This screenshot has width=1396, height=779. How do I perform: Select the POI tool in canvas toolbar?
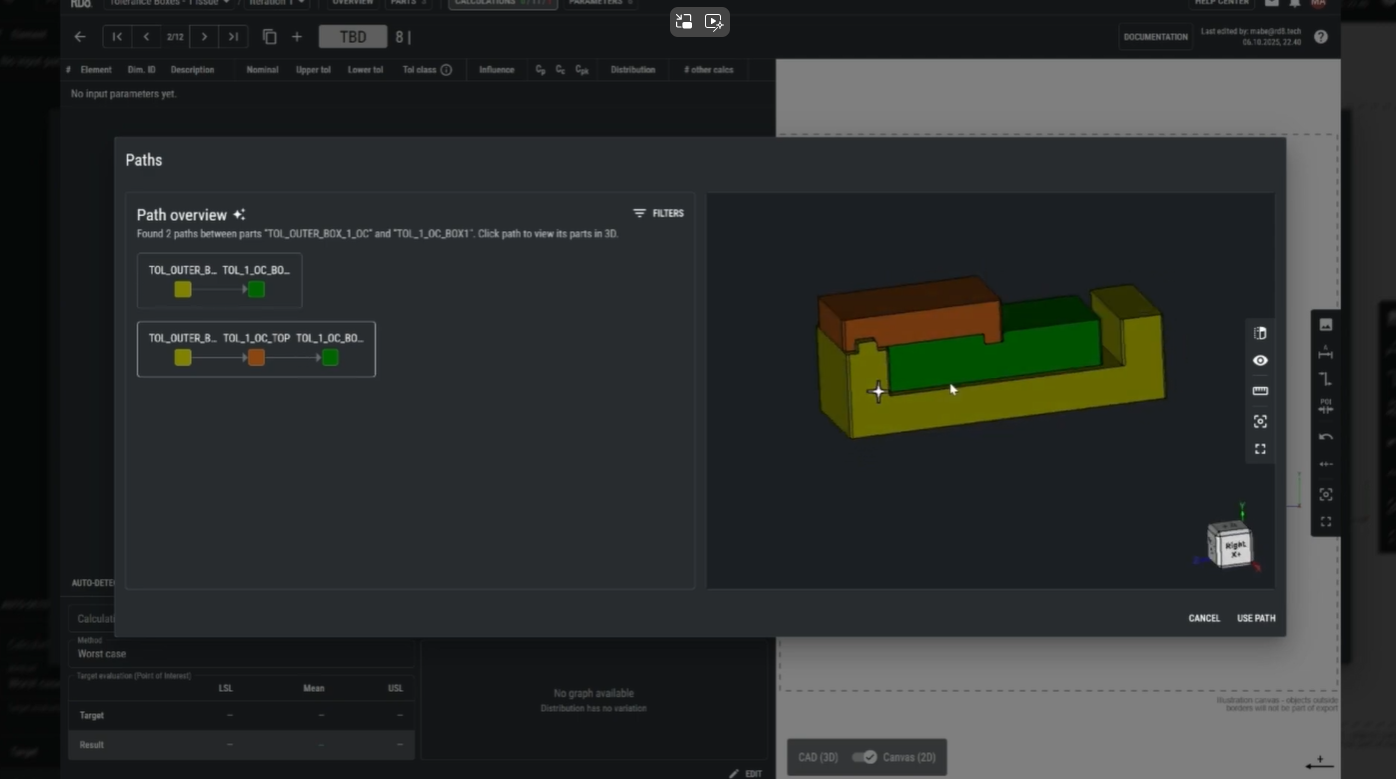pyautogui.click(x=1326, y=406)
